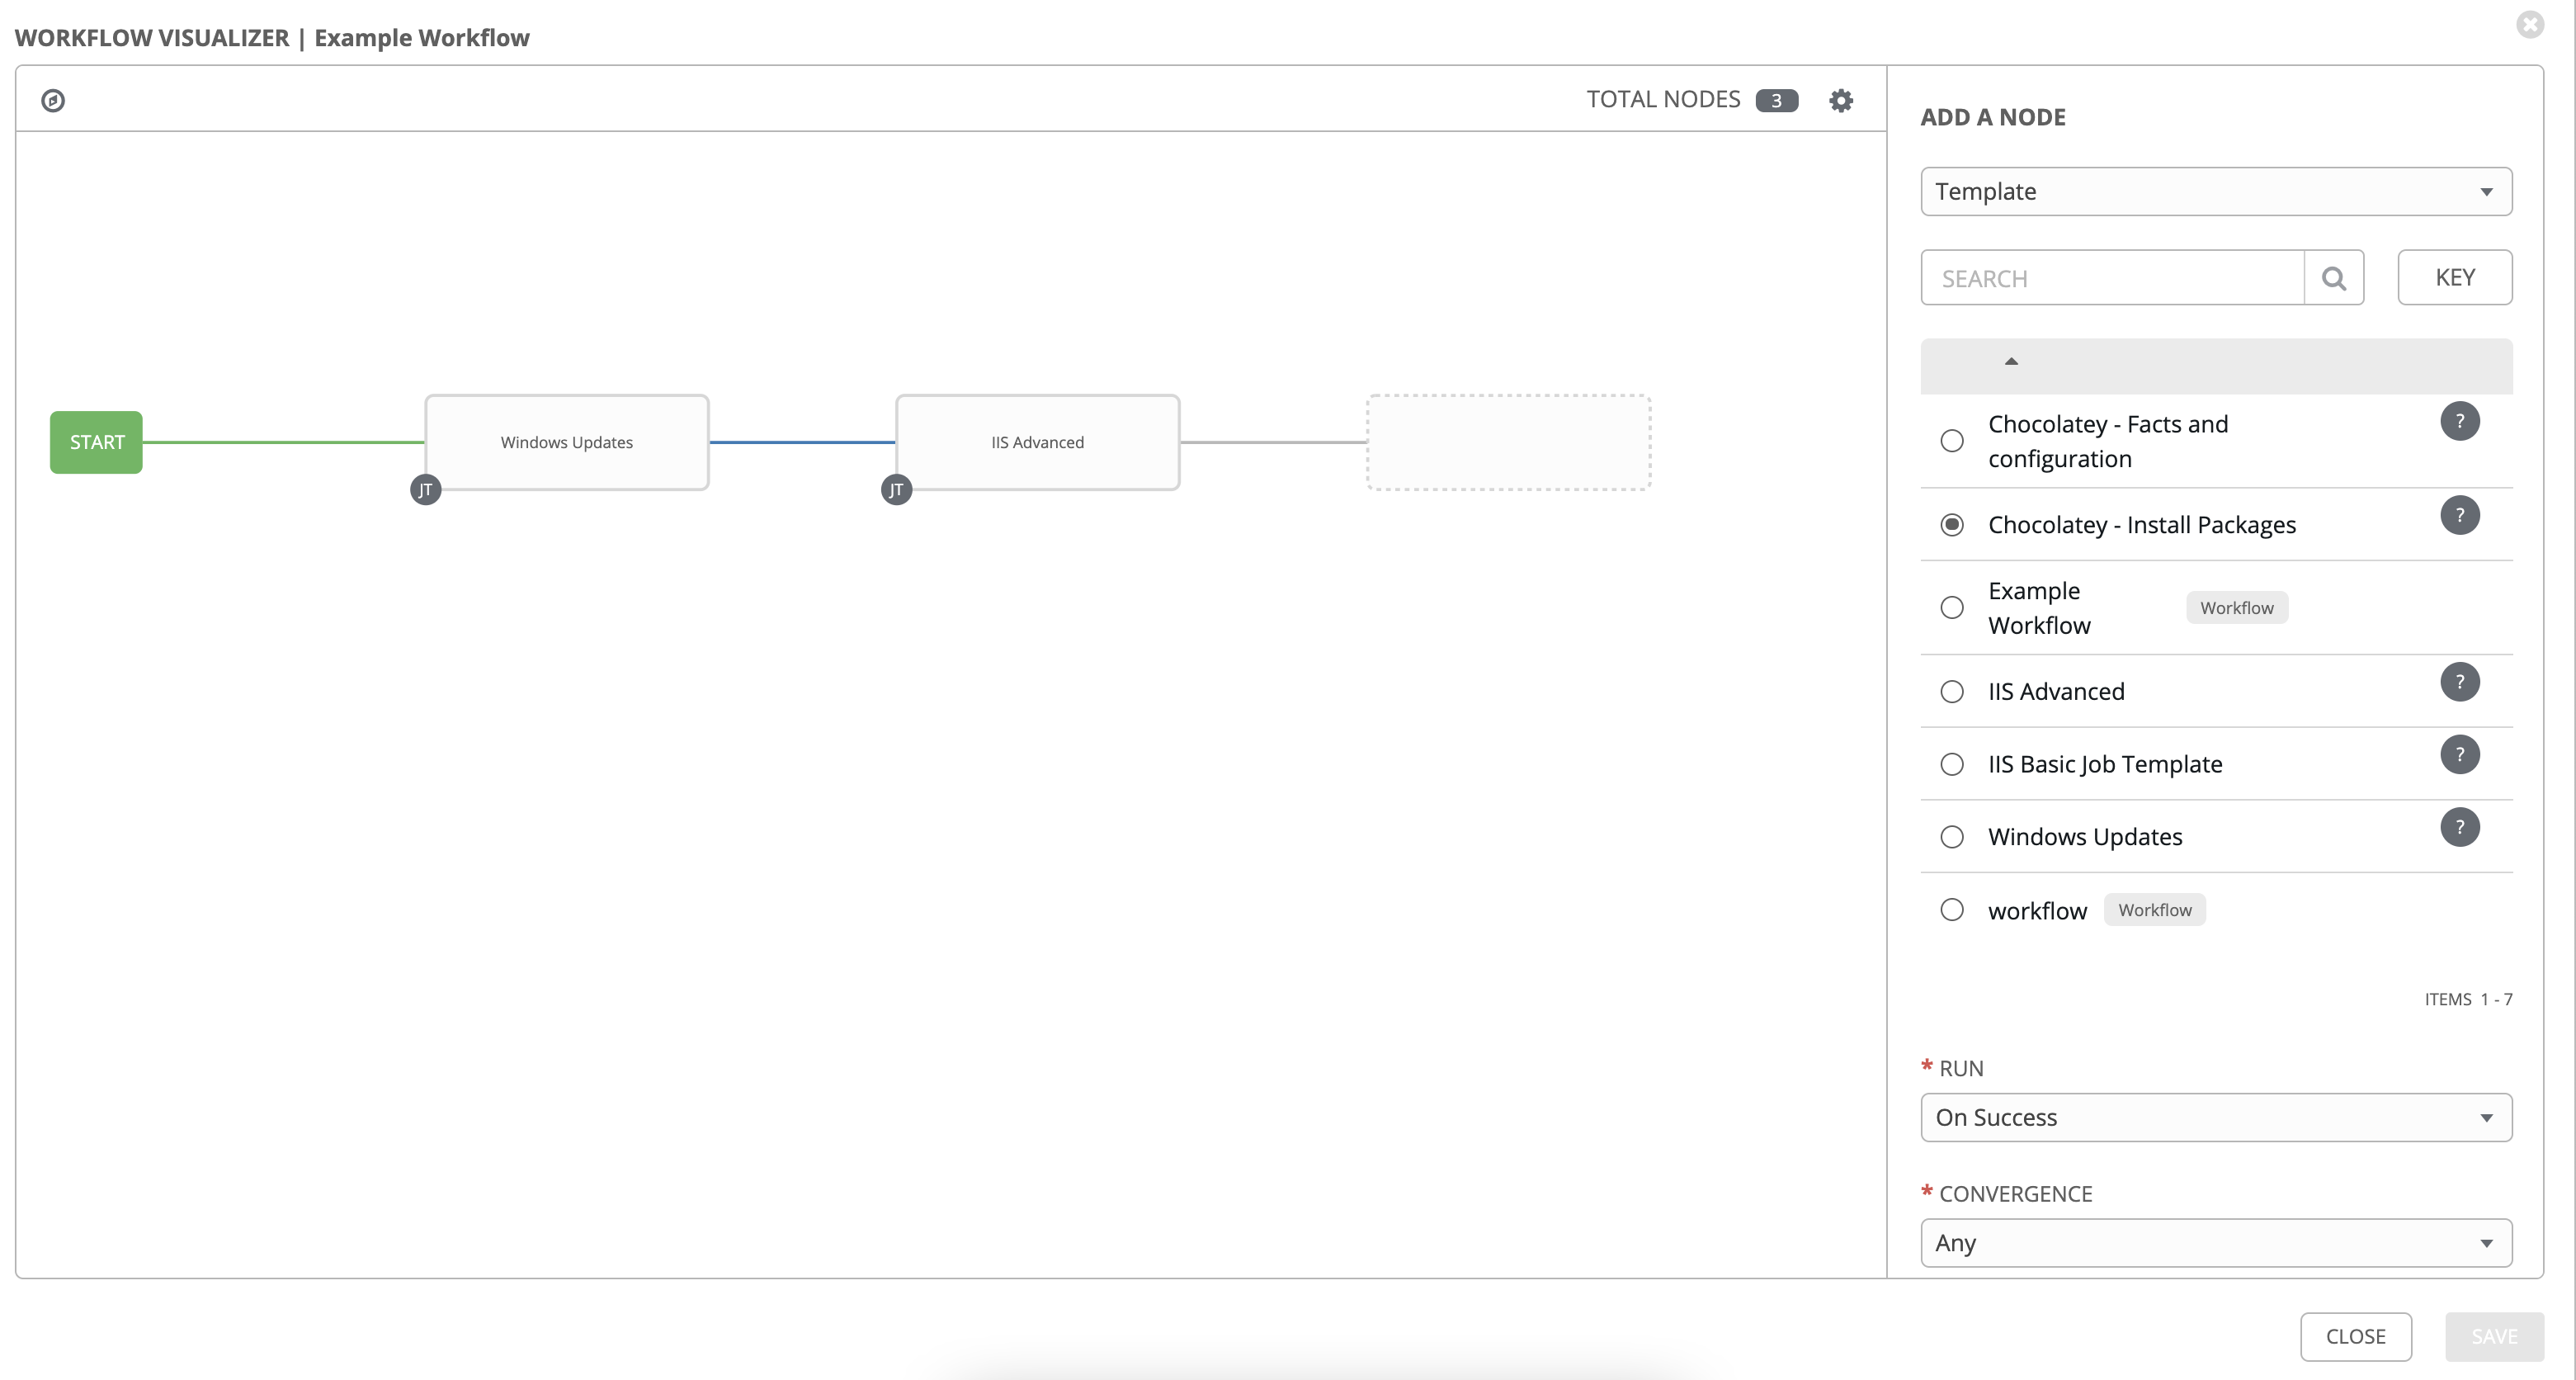Open the Template type dropdown
2576x1380 pixels.
2215,191
